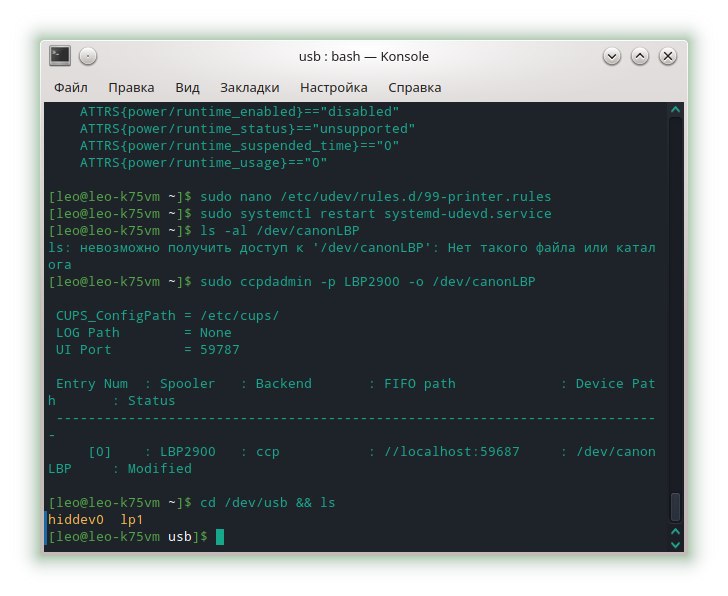Click the 'hiddev0' entry in the listing
Image resolution: width=728 pixels, height=596 pixels.
coord(76,519)
